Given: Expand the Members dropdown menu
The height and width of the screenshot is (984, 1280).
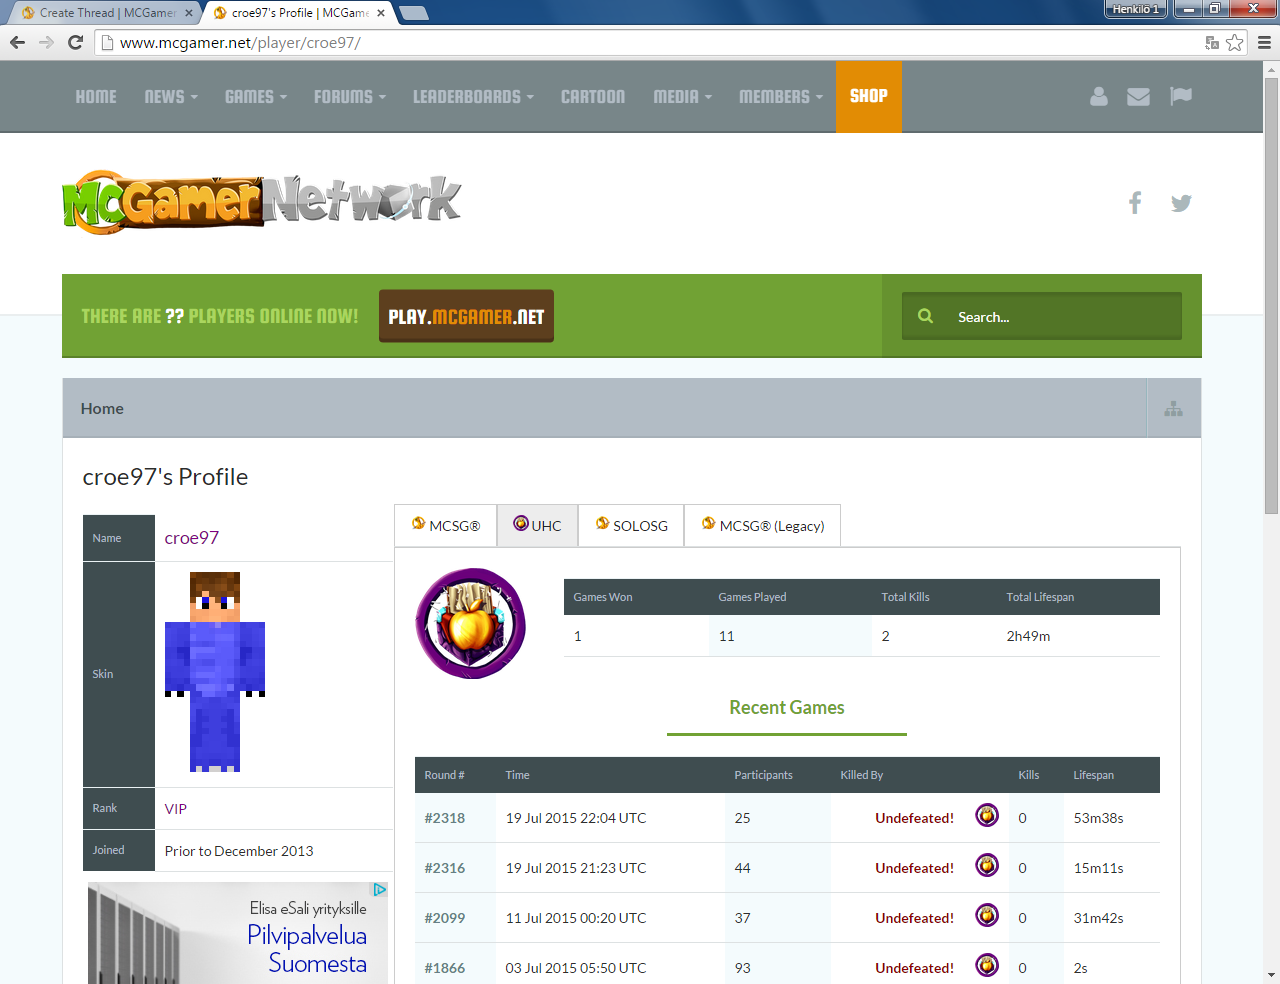Looking at the screenshot, I should coord(781,96).
